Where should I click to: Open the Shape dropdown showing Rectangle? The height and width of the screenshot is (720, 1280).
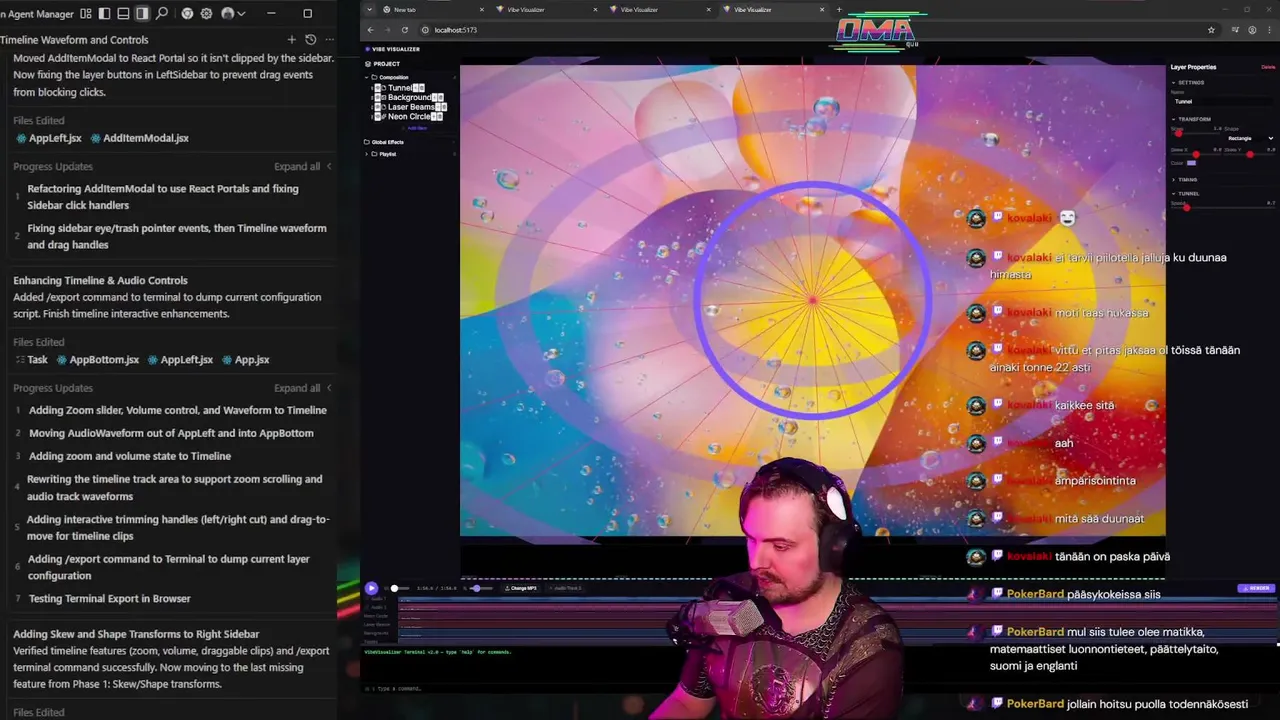(x=1251, y=138)
